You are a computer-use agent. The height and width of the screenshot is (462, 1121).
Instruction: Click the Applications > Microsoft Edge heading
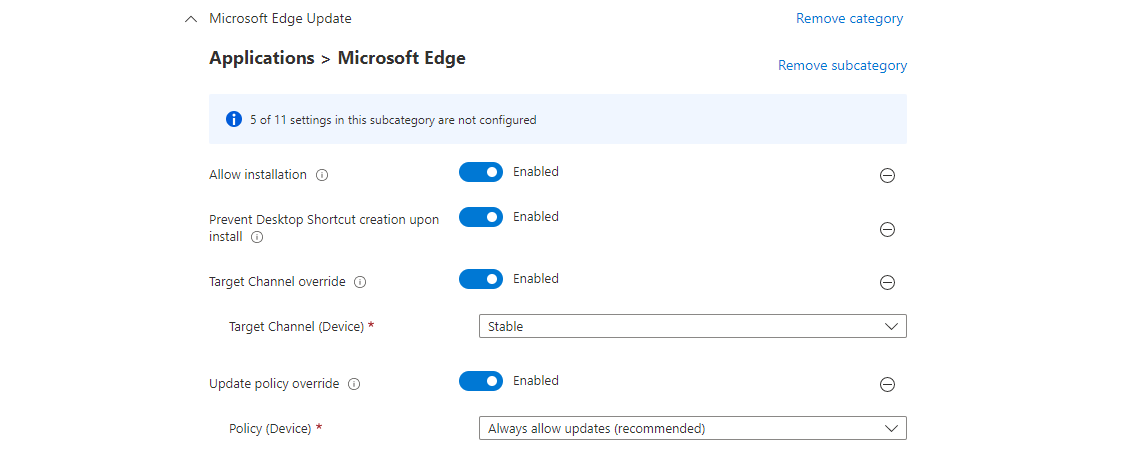click(337, 58)
